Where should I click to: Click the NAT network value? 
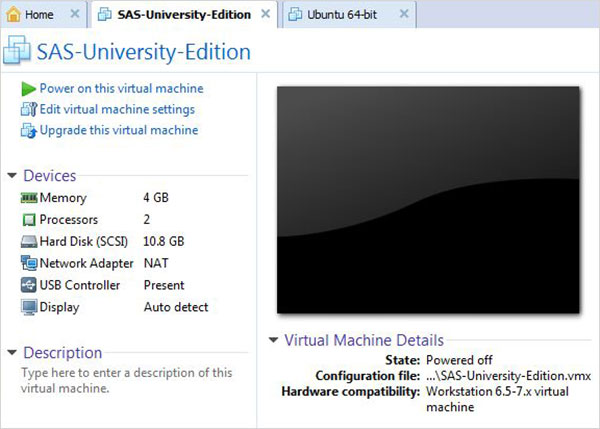click(x=156, y=263)
